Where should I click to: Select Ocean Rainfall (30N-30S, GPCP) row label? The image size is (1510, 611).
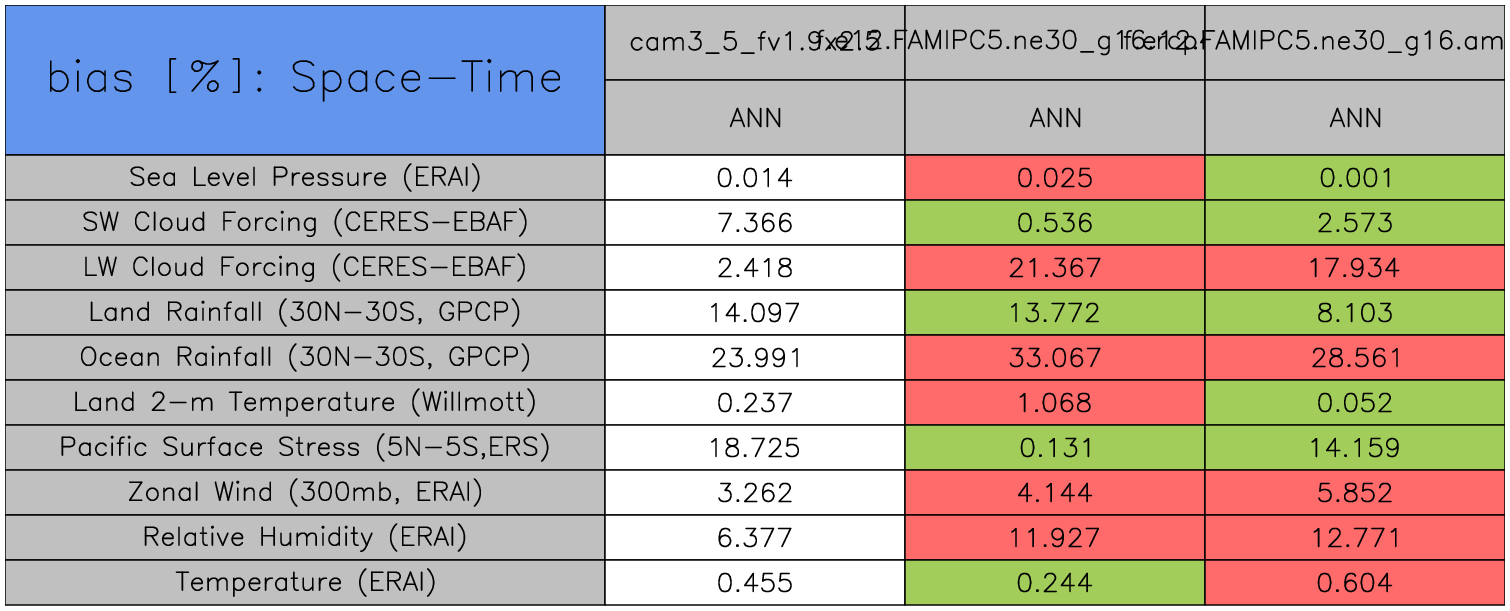(305, 358)
